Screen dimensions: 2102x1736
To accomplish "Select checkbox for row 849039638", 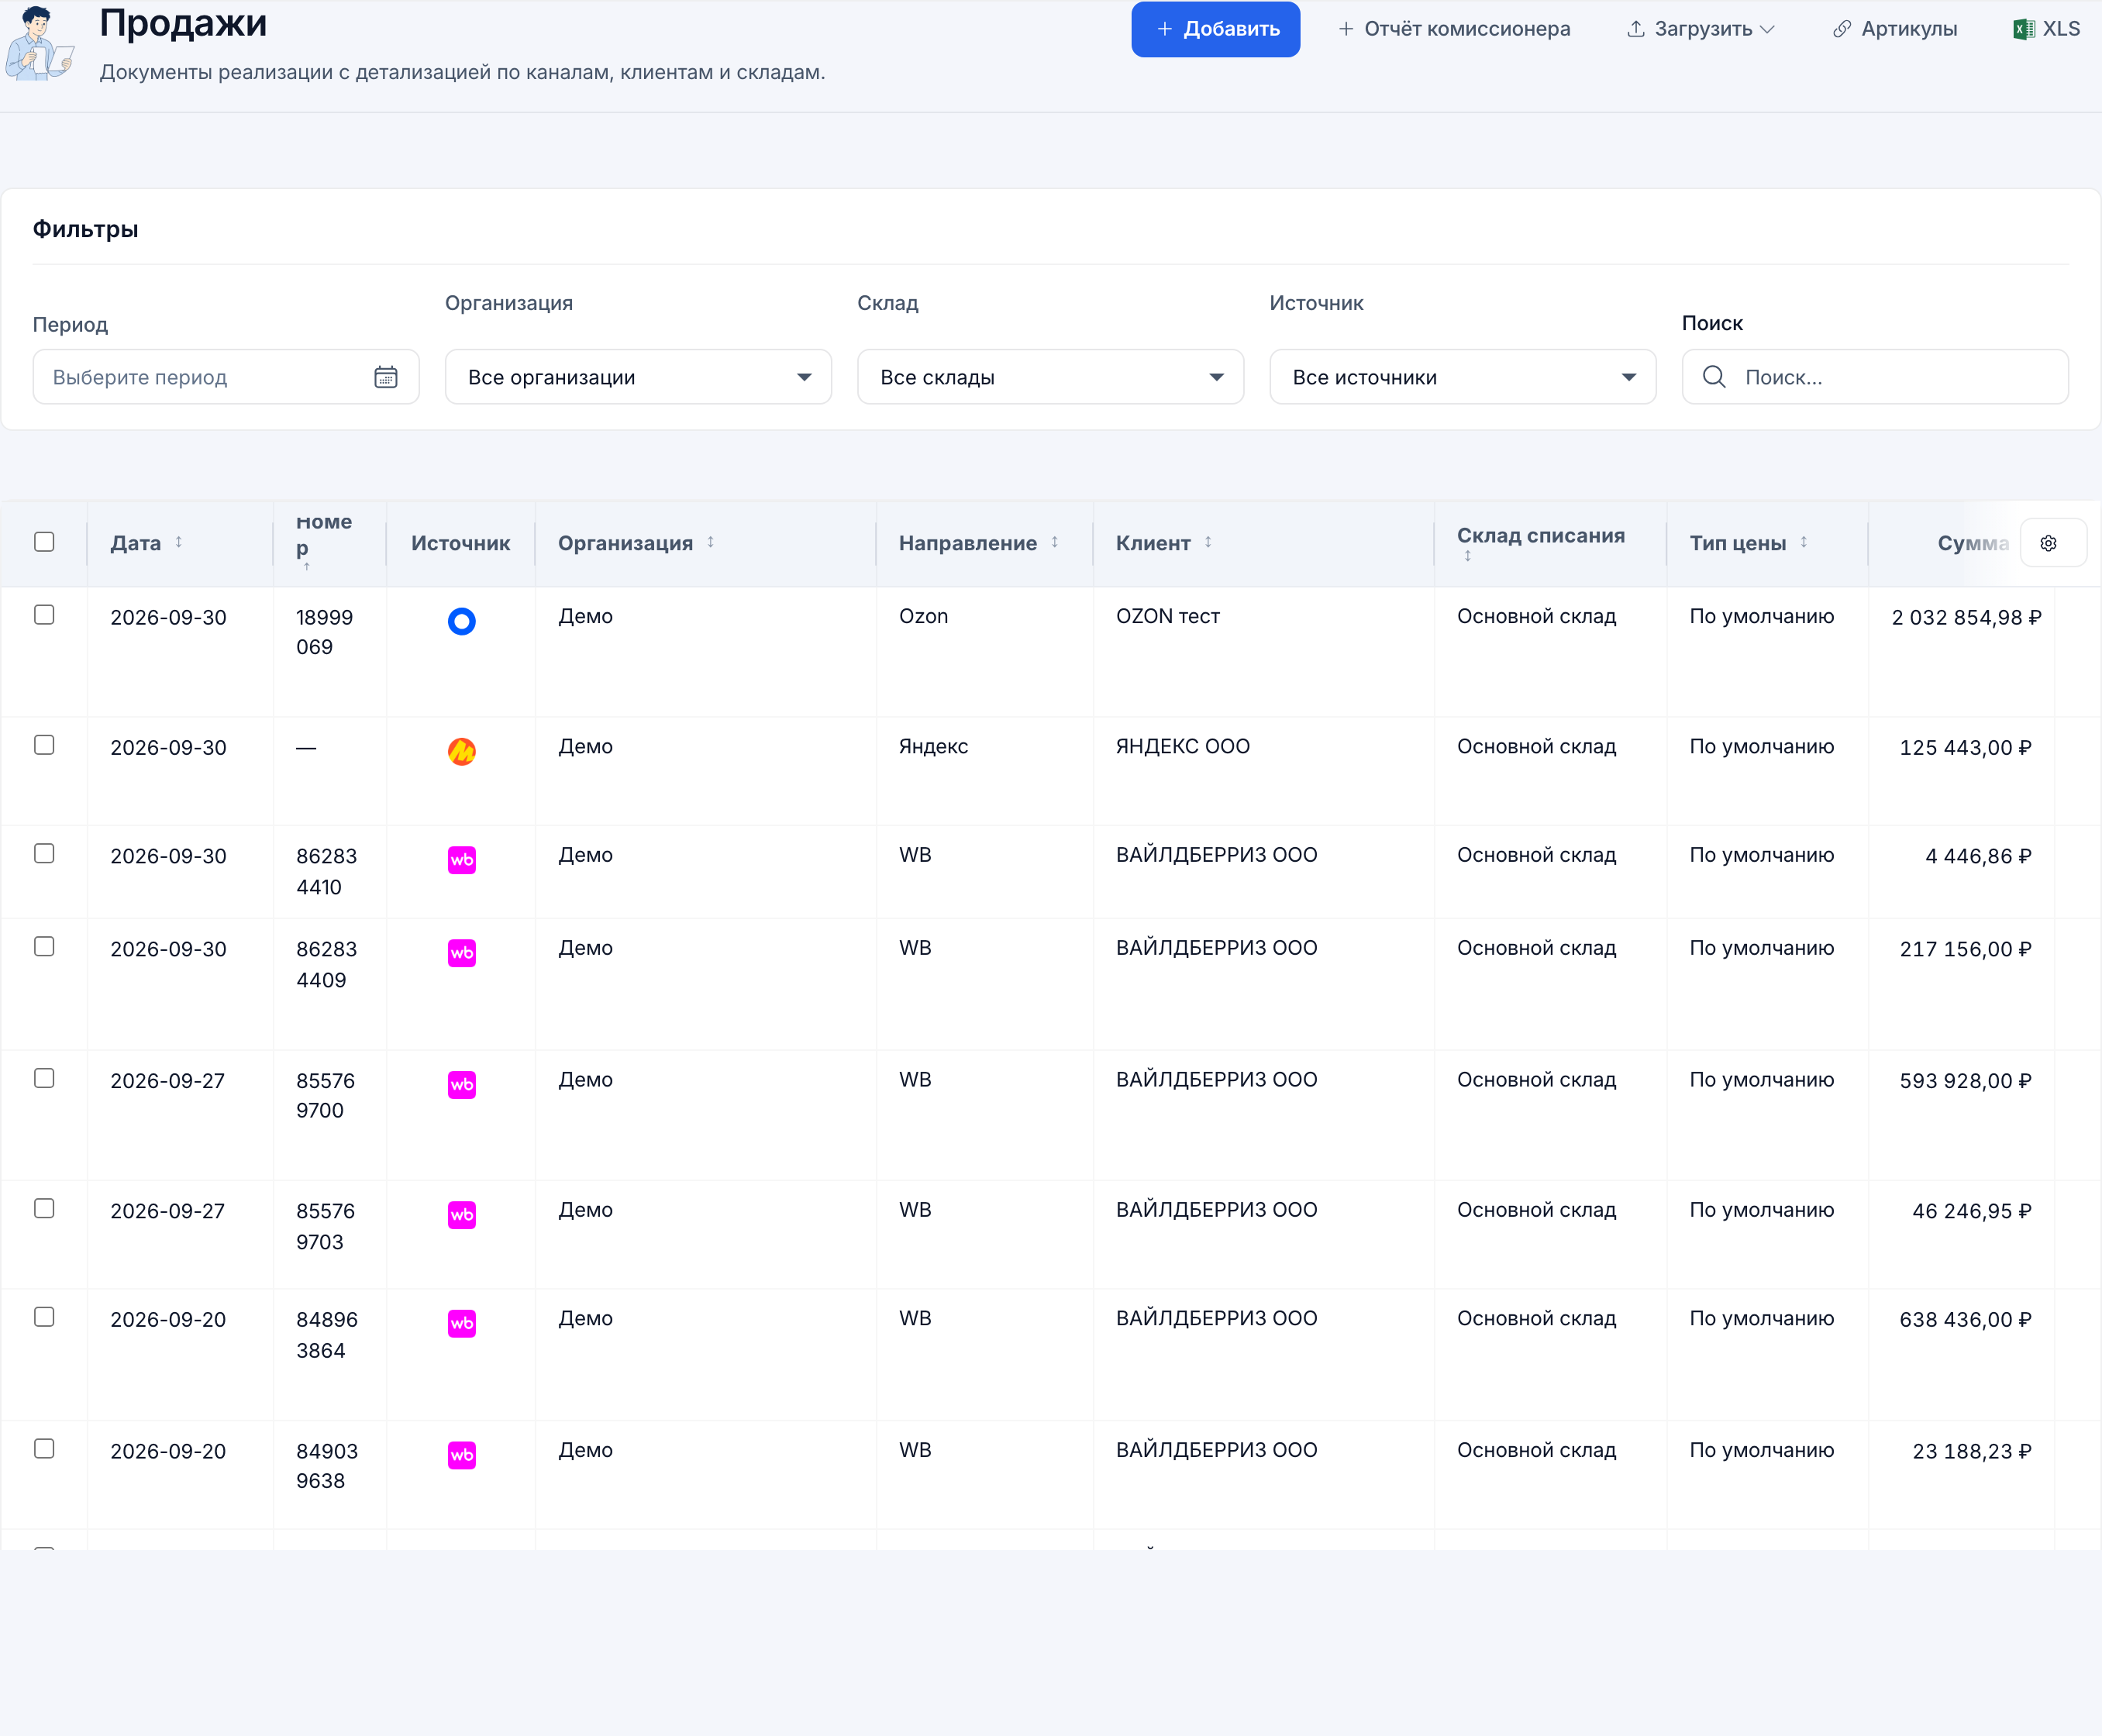I will click(x=44, y=1448).
